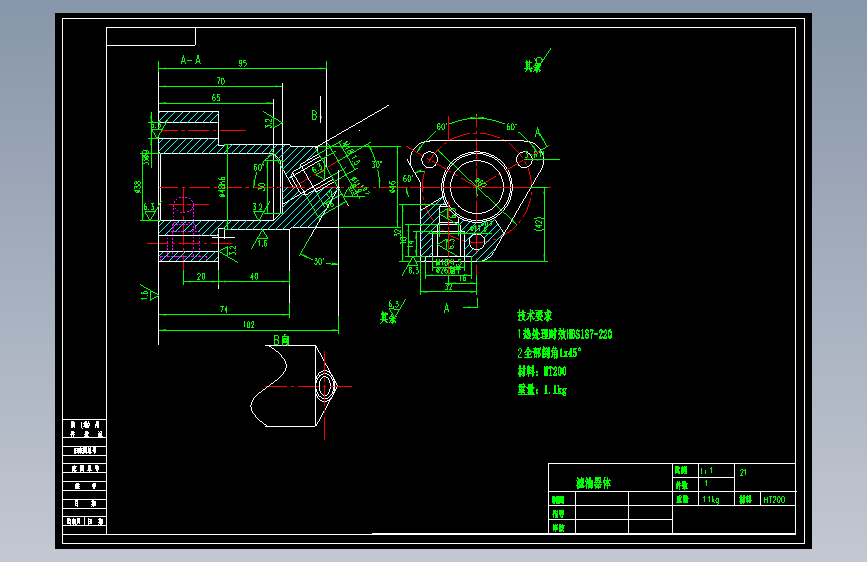Pick the 20 dimension near bottom left
867x562 pixels.
(201, 277)
